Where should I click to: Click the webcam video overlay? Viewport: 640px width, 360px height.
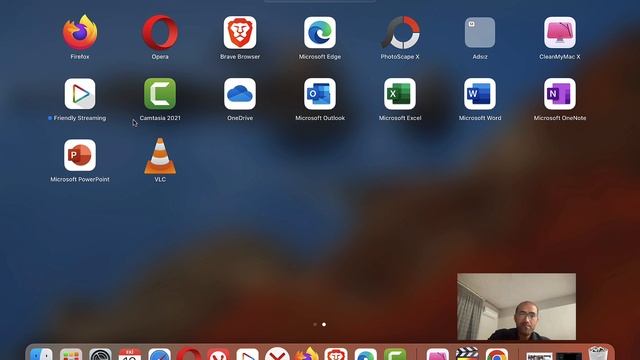516,307
